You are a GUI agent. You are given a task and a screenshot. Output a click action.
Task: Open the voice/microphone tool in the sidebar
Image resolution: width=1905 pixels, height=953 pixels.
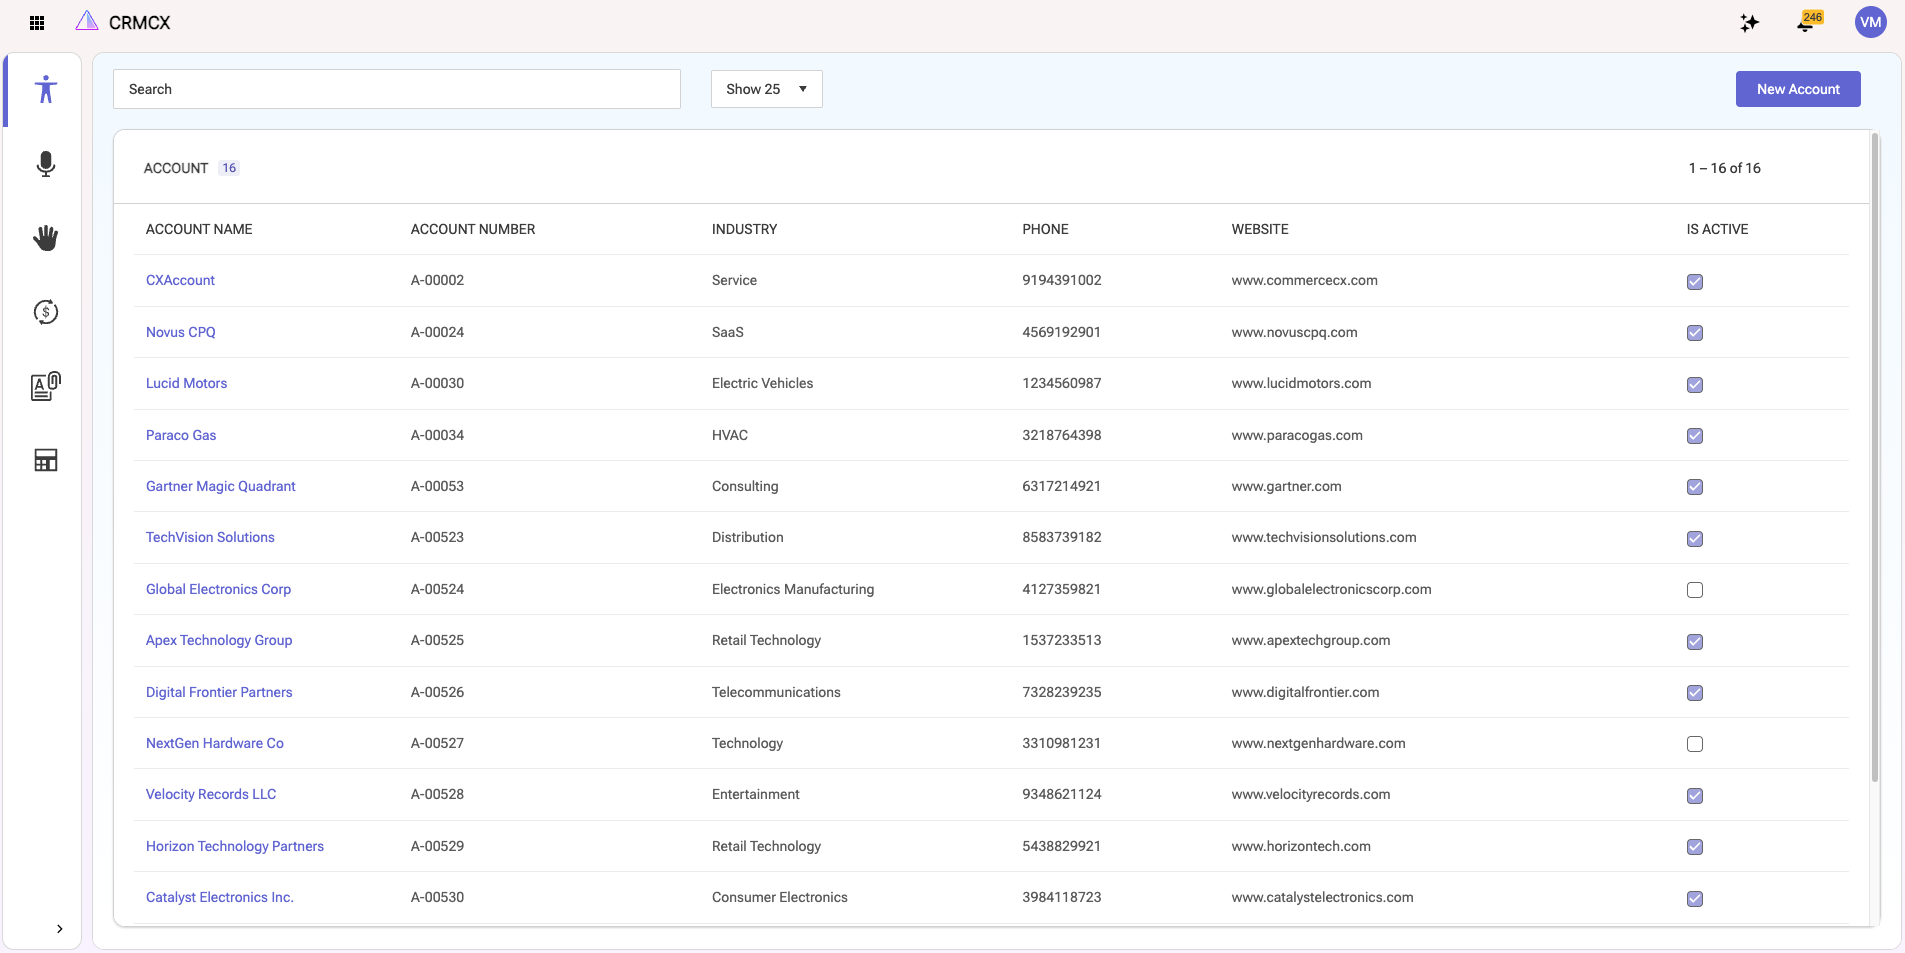click(x=45, y=164)
